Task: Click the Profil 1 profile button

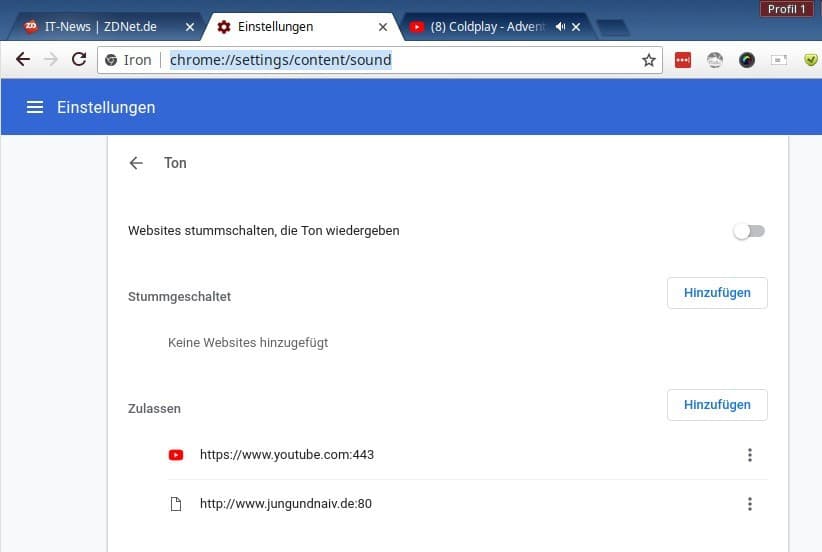Action: pos(787,9)
